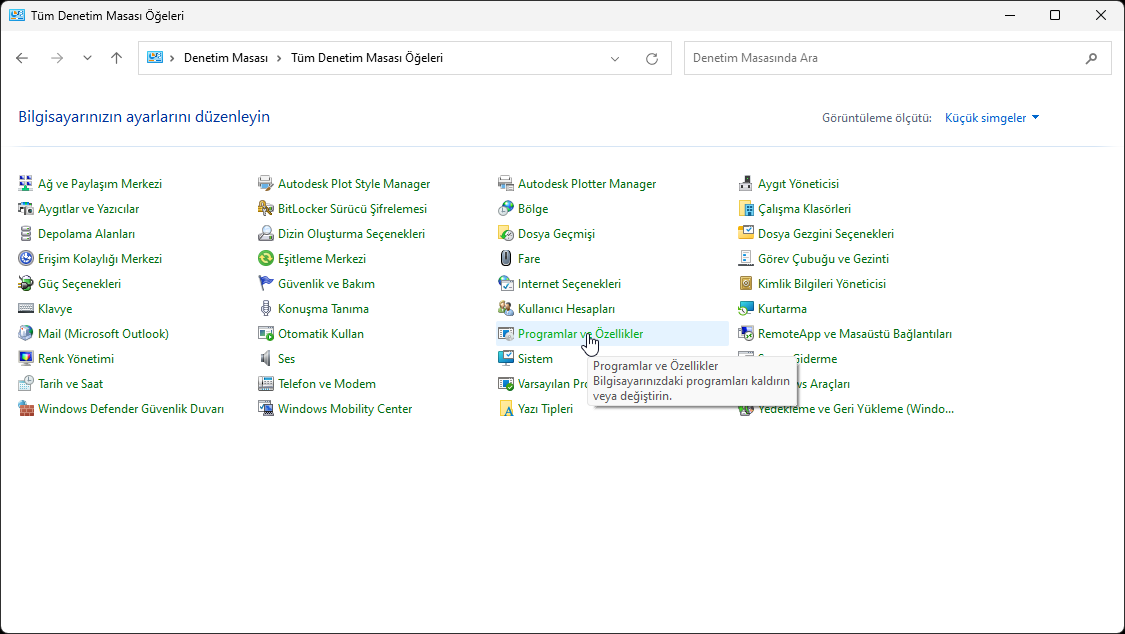Open the Aygıt Yöneticisi icon
The height and width of the screenshot is (634, 1125).
[746, 184]
